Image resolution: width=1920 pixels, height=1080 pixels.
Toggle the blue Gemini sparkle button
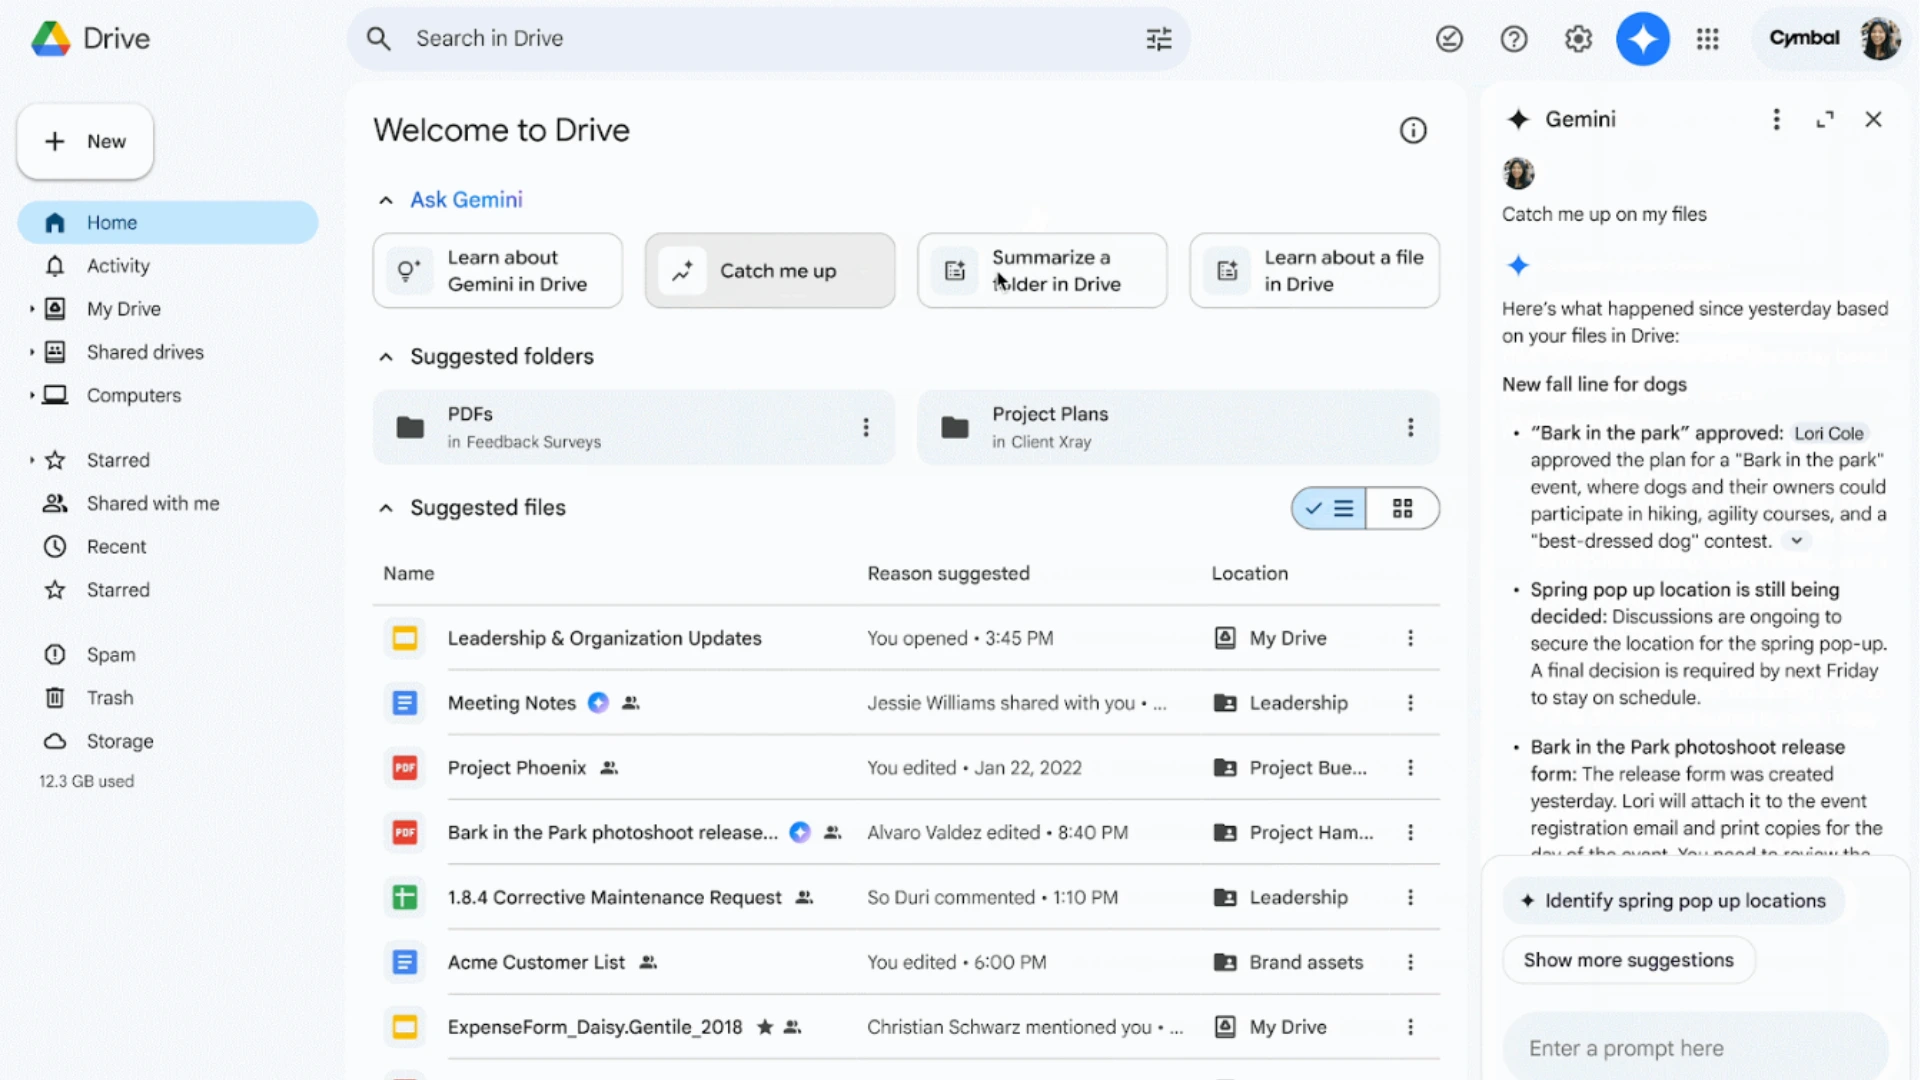click(1643, 39)
